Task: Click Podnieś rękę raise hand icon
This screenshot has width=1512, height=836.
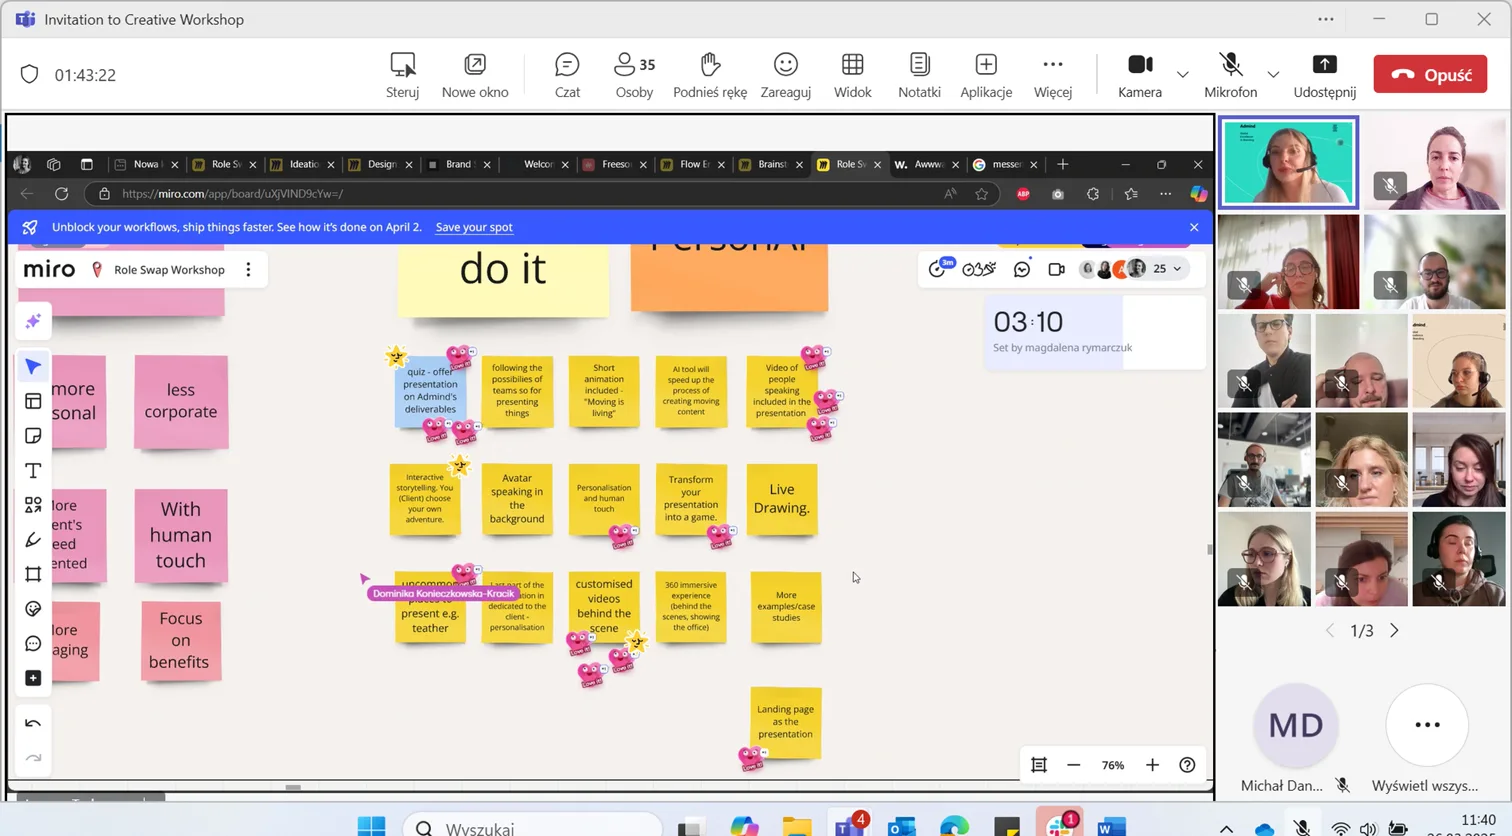Action: (710, 75)
